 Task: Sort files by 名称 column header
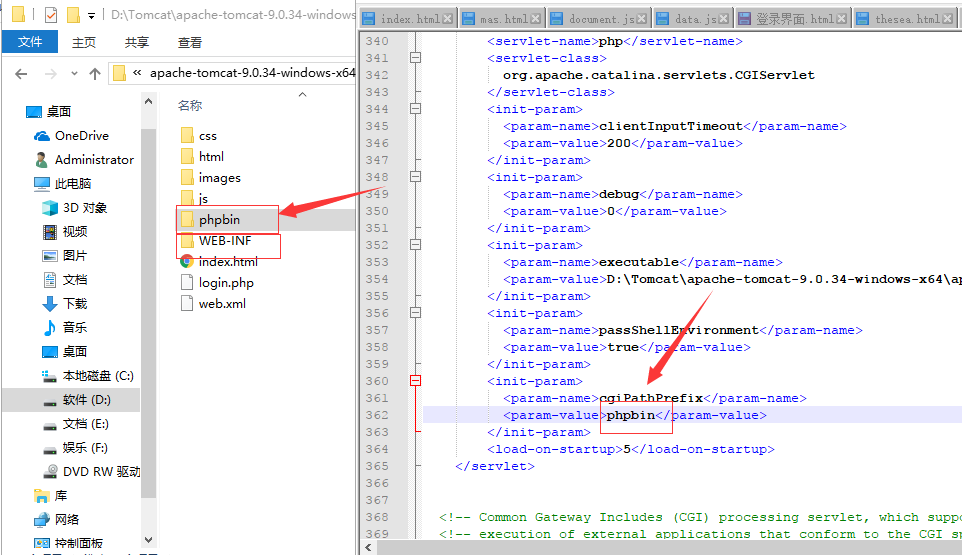pyautogui.click(x=190, y=105)
